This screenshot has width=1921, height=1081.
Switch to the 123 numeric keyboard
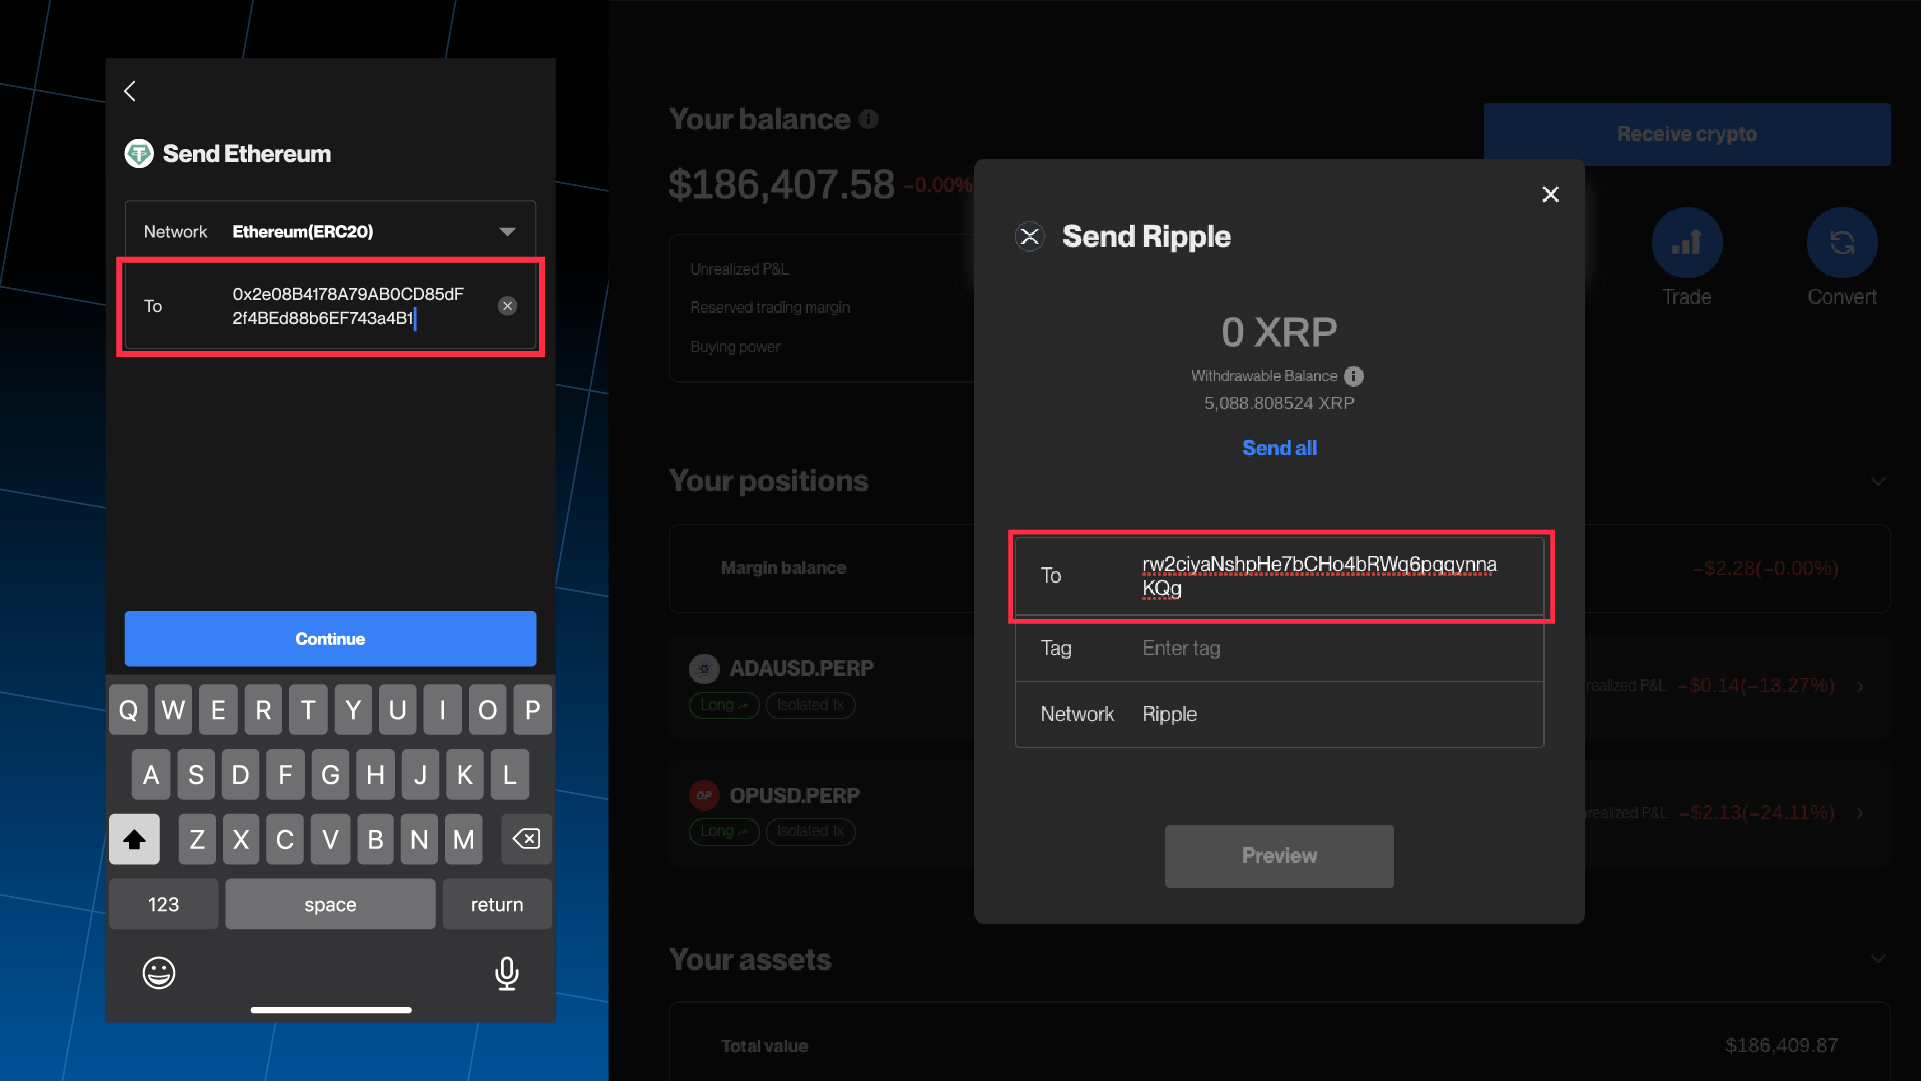click(163, 904)
